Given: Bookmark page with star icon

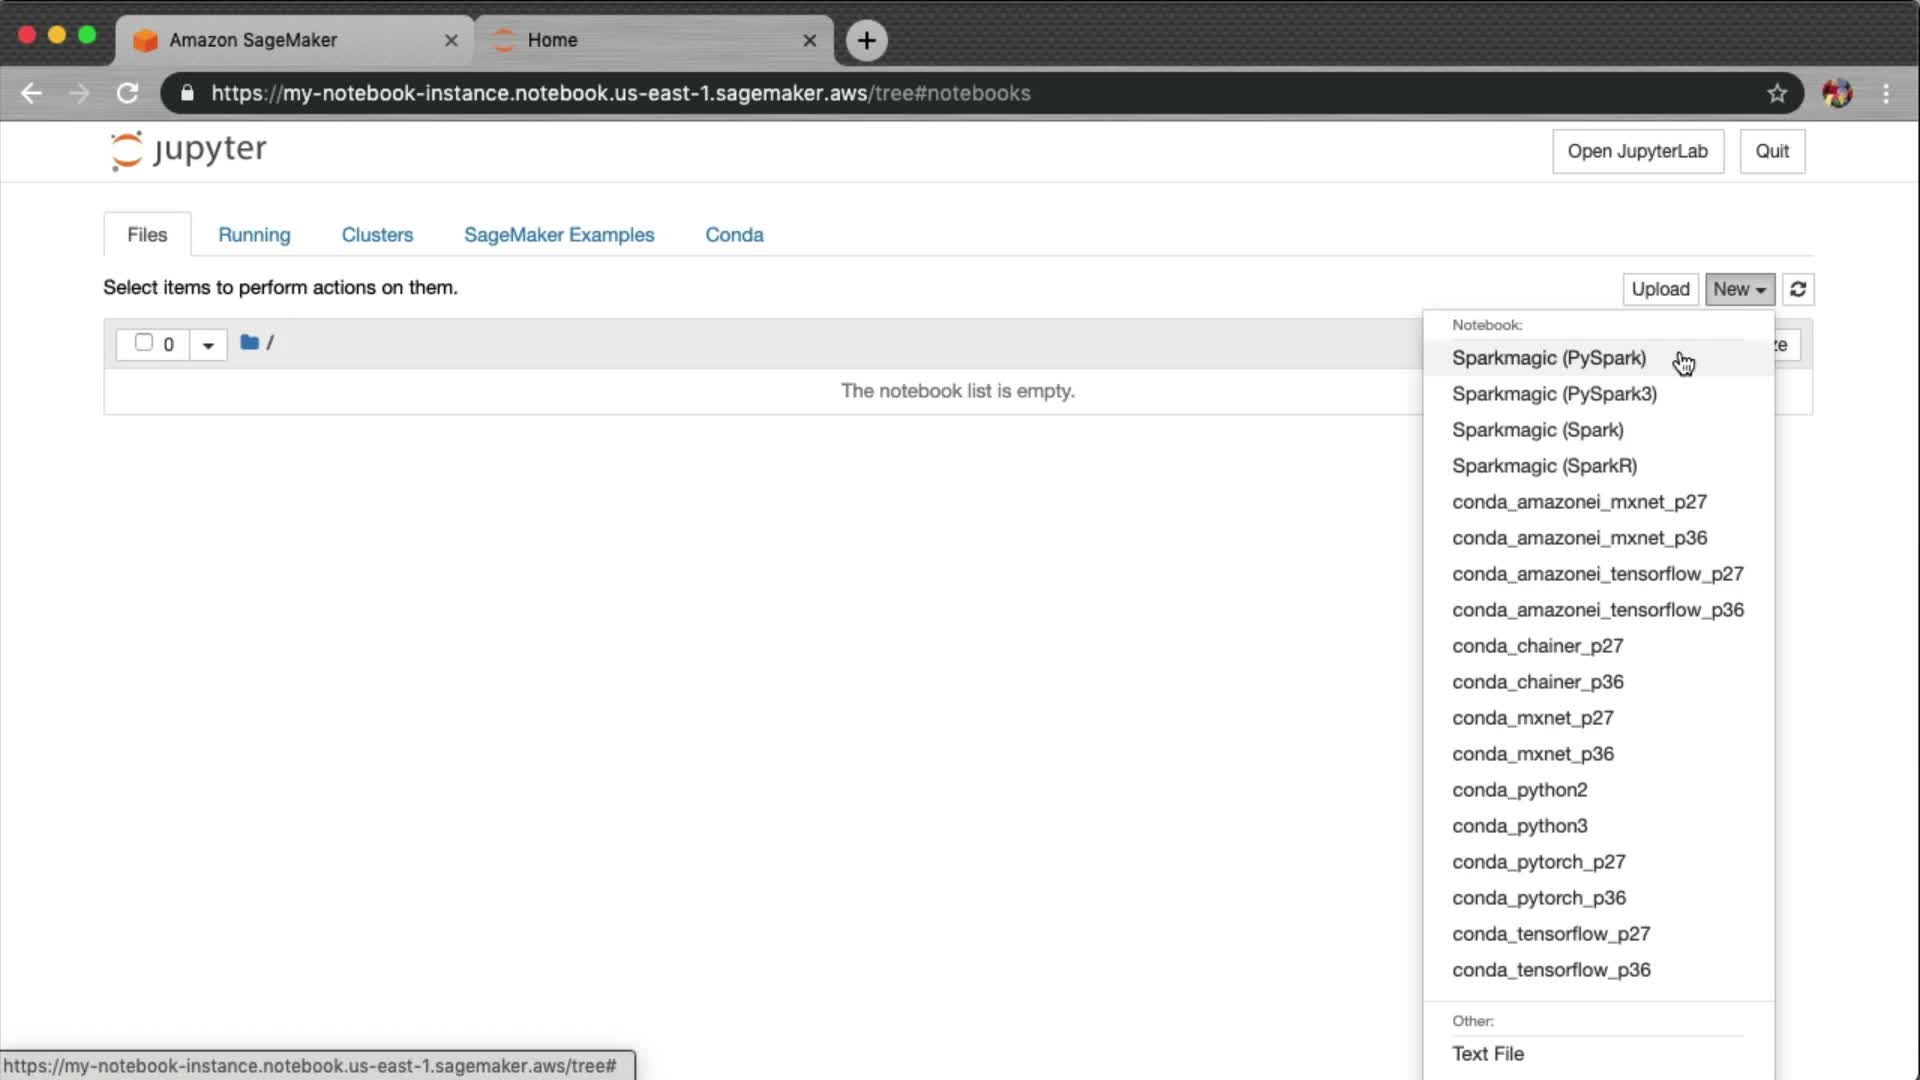Looking at the screenshot, I should click(1777, 93).
